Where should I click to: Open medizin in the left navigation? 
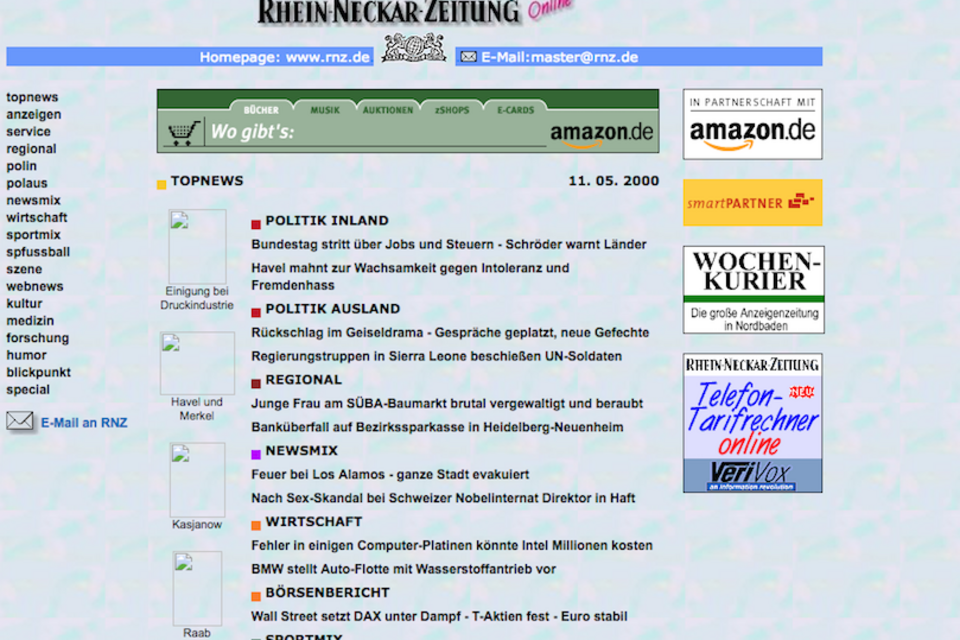point(30,320)
